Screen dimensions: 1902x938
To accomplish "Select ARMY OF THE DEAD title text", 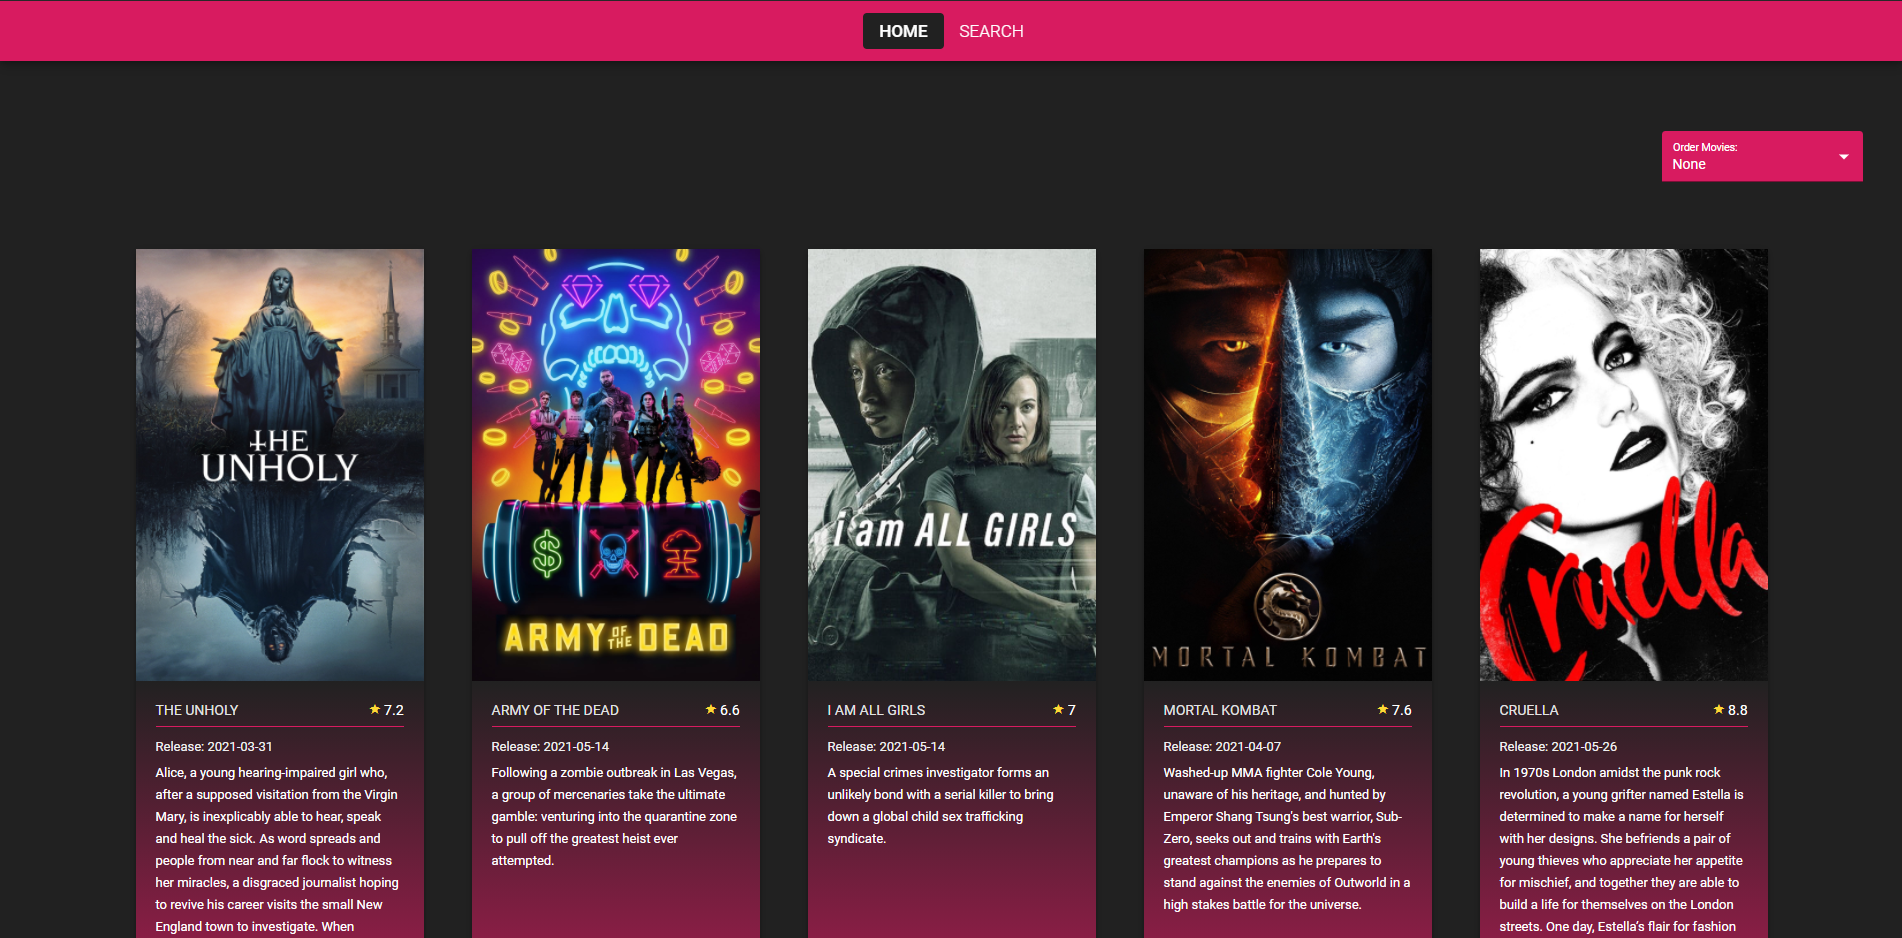I will (555, 710).
